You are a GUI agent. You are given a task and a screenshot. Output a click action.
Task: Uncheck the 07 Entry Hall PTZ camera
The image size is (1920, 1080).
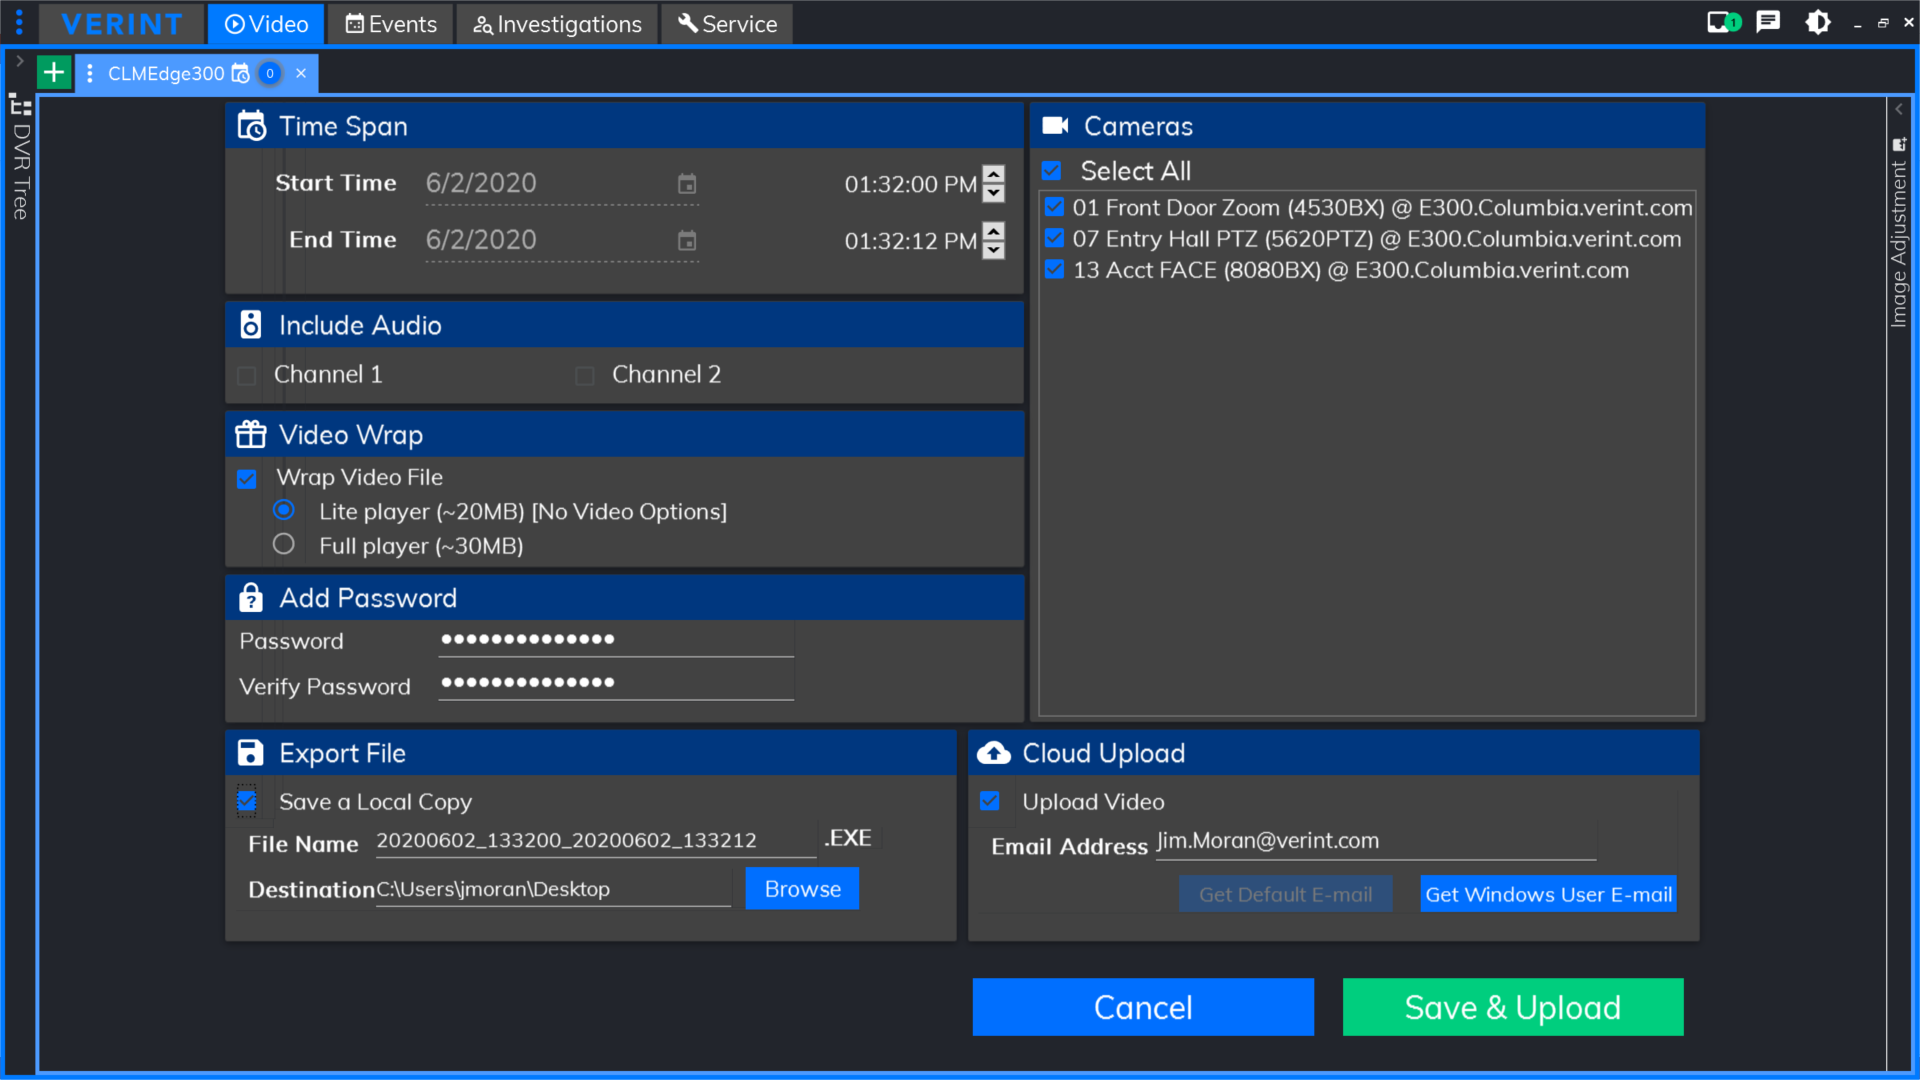(1055, 238)
